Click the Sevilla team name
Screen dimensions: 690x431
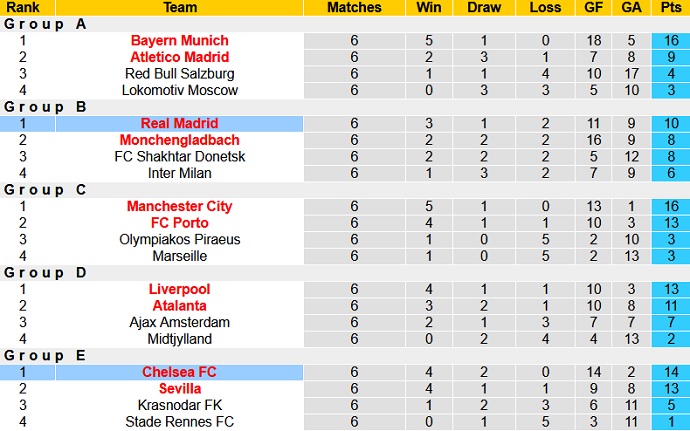pyautogui.click(x=179, y=389)
